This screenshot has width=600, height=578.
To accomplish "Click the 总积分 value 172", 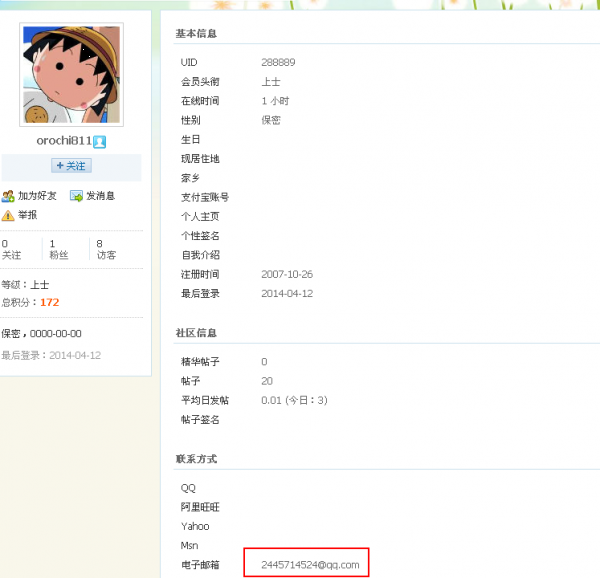I will click(x=50, y=303).
